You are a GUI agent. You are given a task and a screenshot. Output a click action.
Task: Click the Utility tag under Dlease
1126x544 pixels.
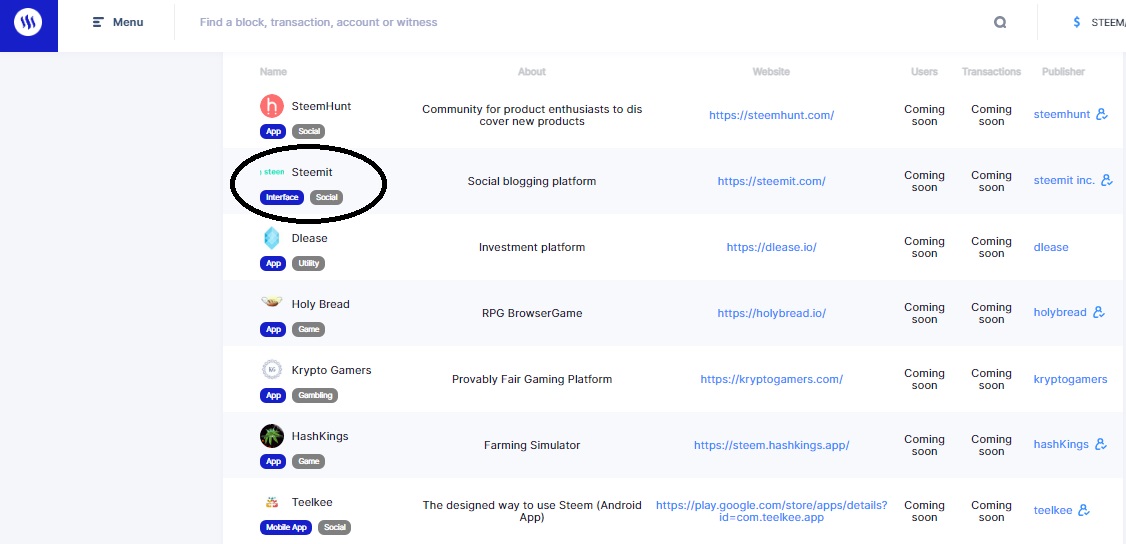tap(308, 263)
